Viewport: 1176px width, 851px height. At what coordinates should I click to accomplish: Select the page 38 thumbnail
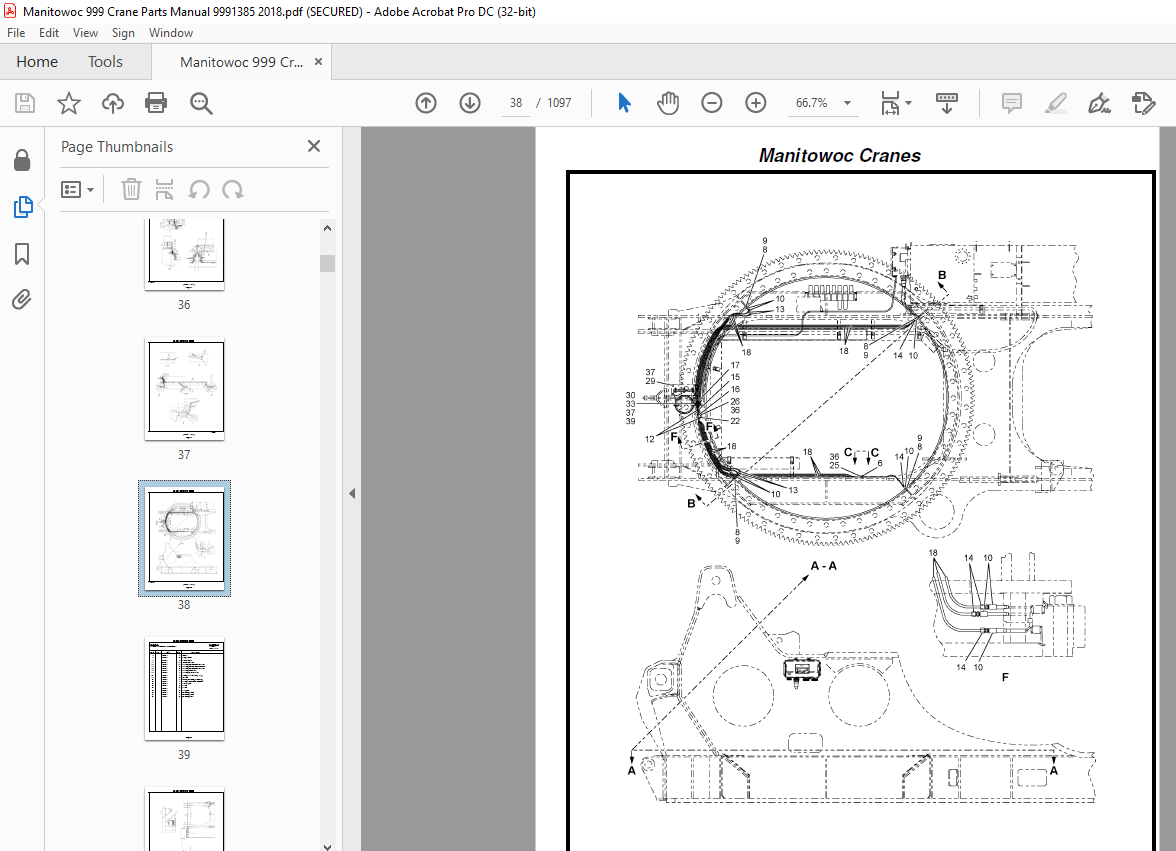click(x=184, y=538)
